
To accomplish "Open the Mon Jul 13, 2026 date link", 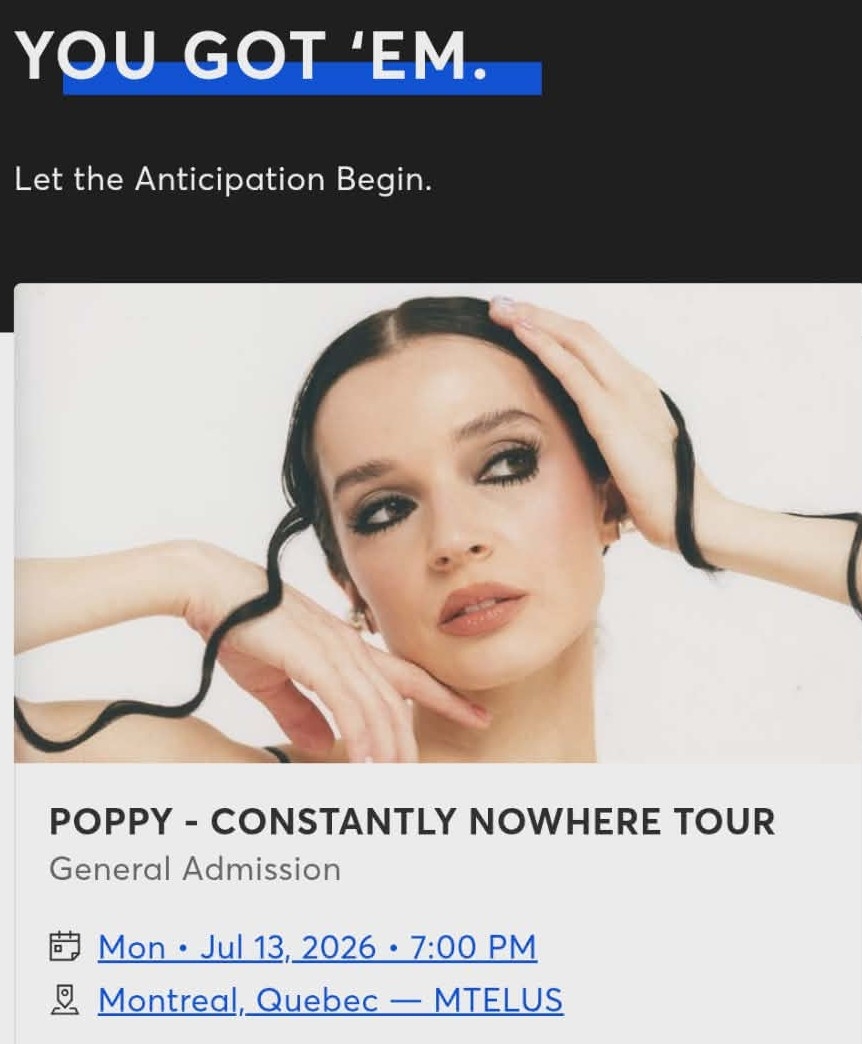I will click(x=317, y=946).
